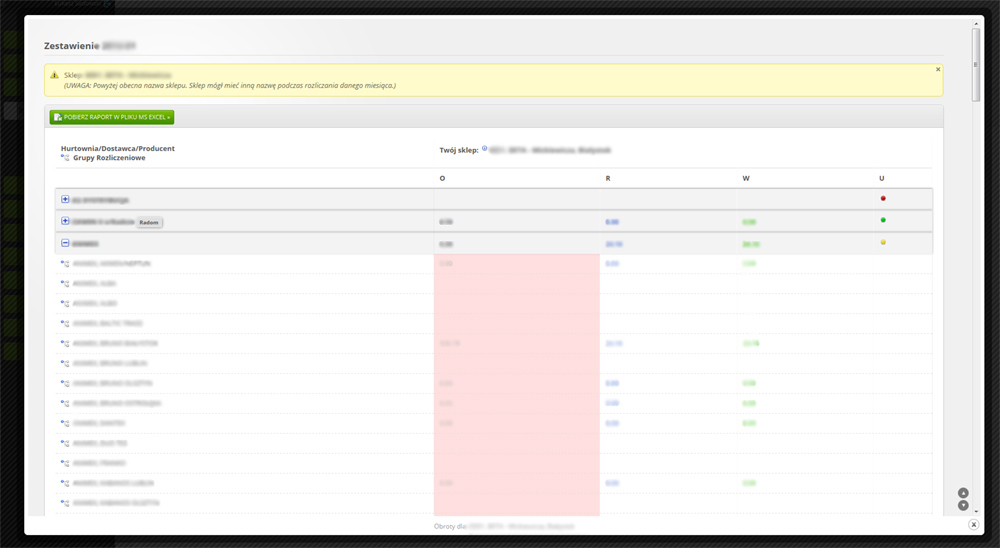1000x548 pixels.
Task: Click the Grupy Rozliczeniowe group icon
Action: (x=65, y=158)
